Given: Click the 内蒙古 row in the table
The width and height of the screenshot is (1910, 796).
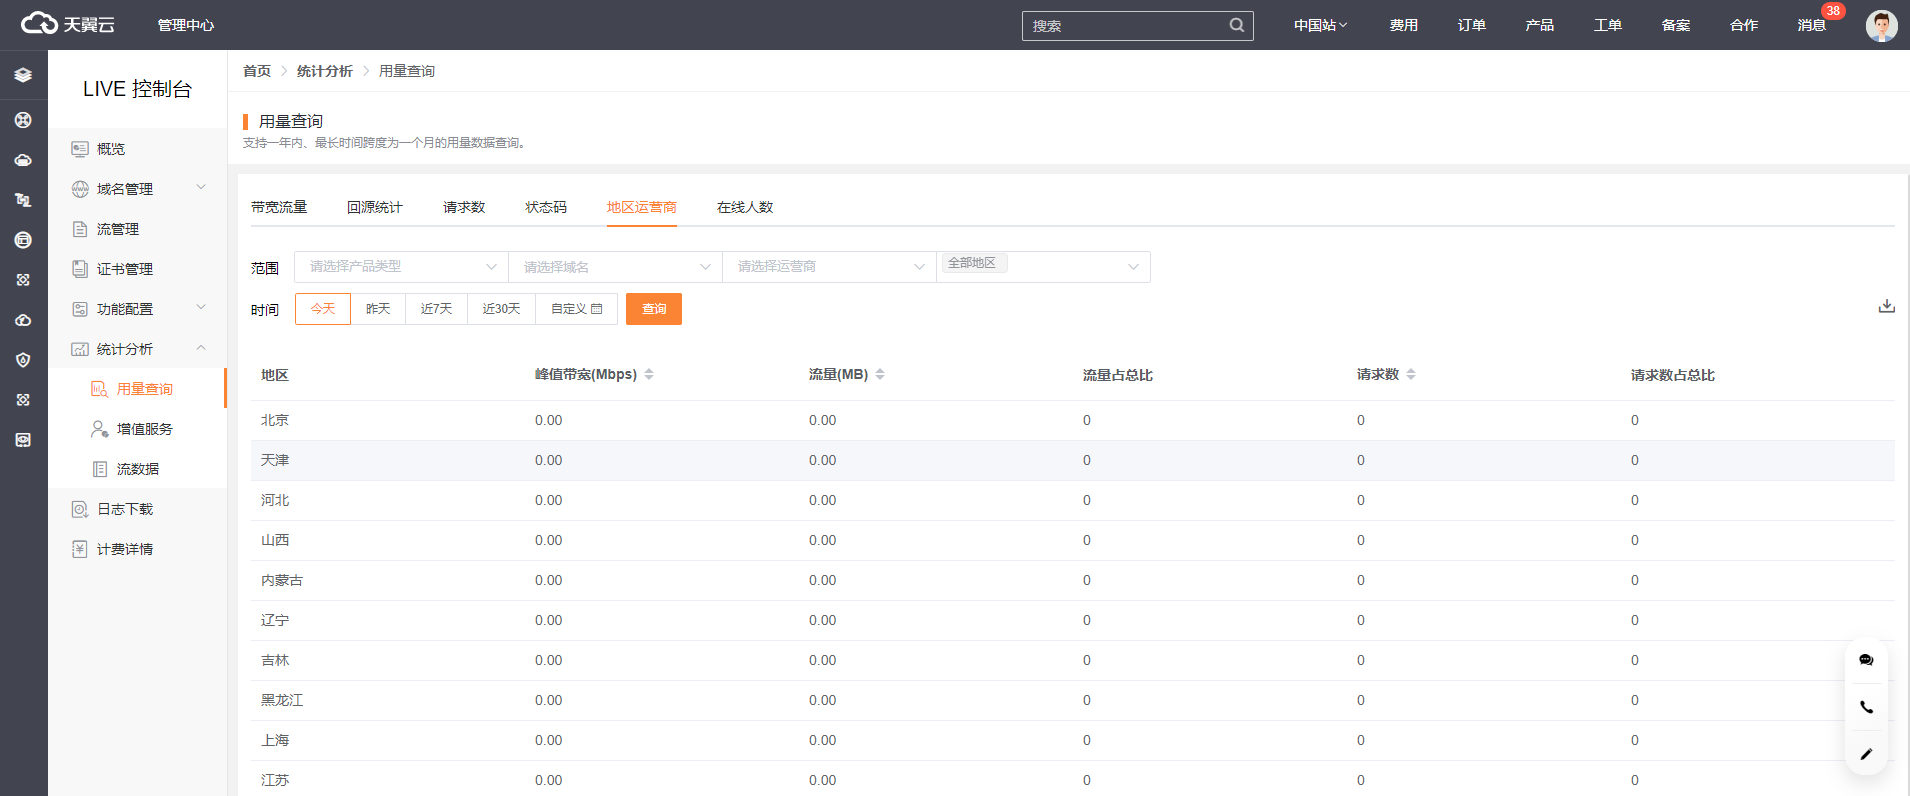Looking at the screenshot, I should 1073,581.
